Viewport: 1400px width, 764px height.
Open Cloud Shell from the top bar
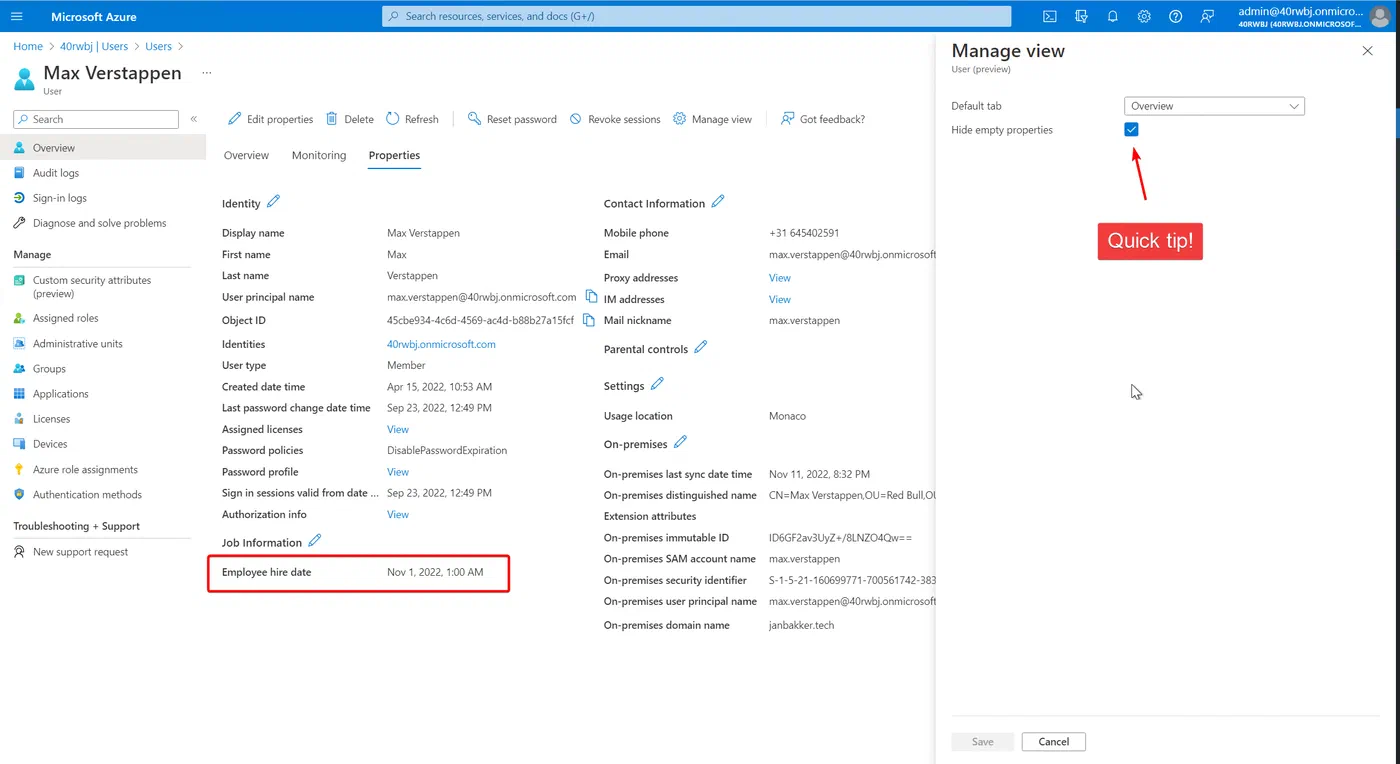1049,16
